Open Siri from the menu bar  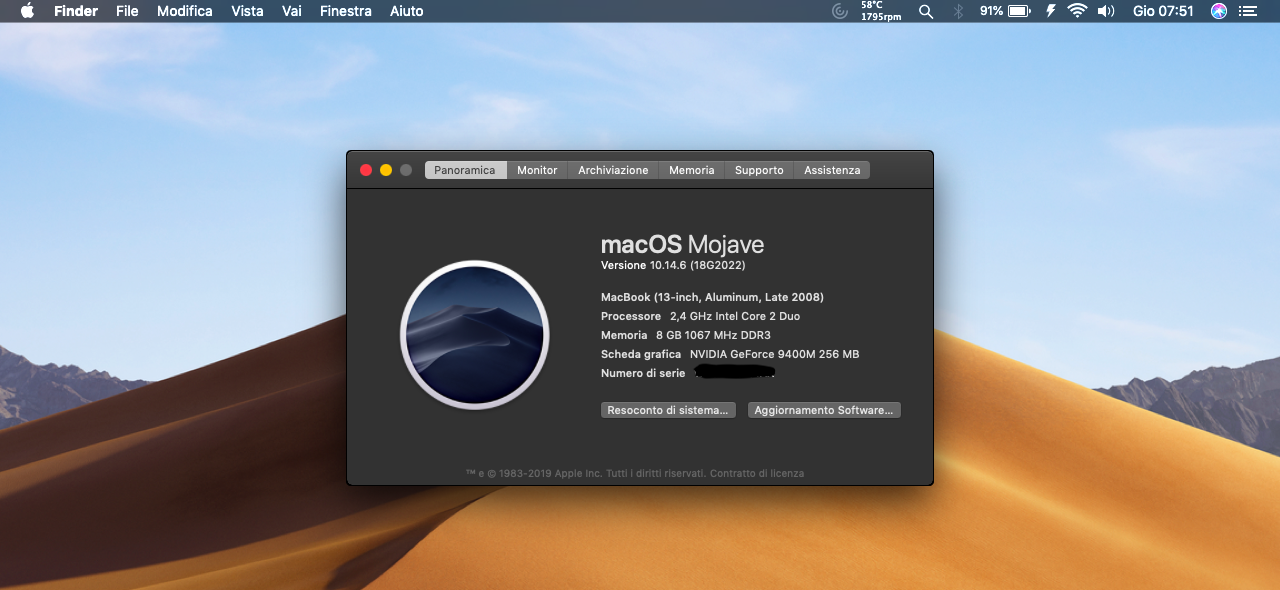coord(1219,11)
